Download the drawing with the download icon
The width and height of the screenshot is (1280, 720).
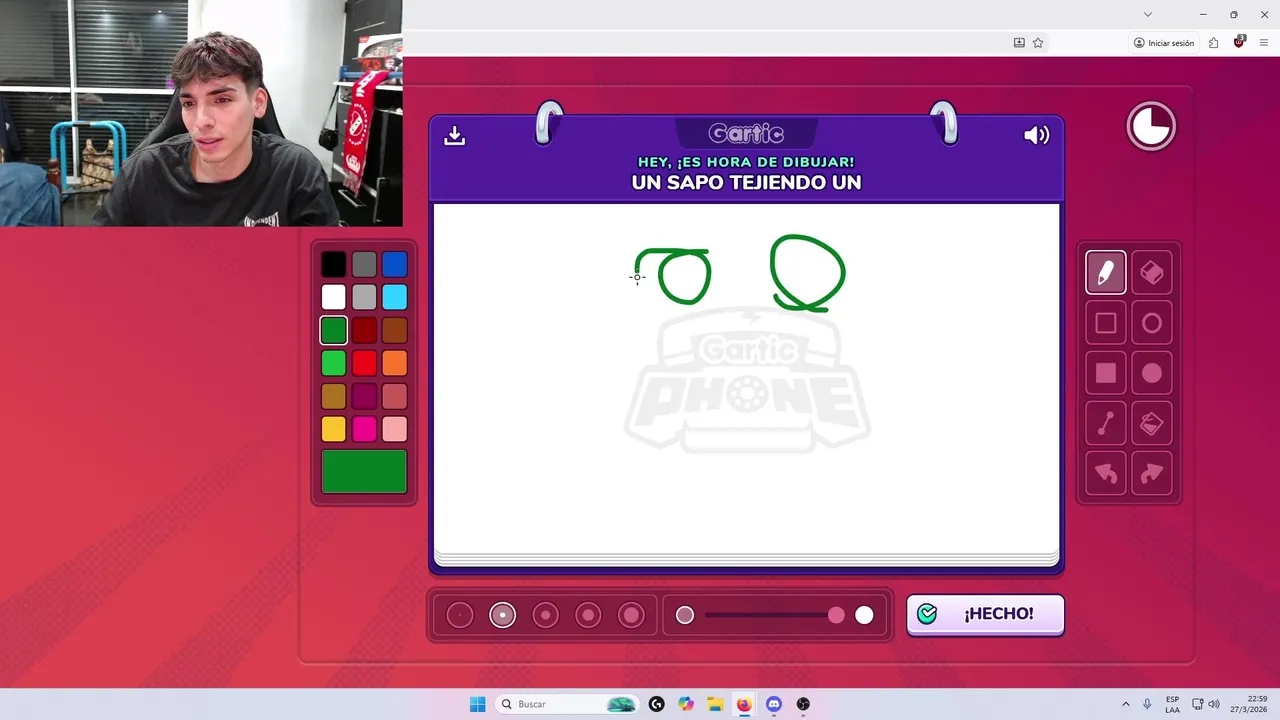[455, 135]
